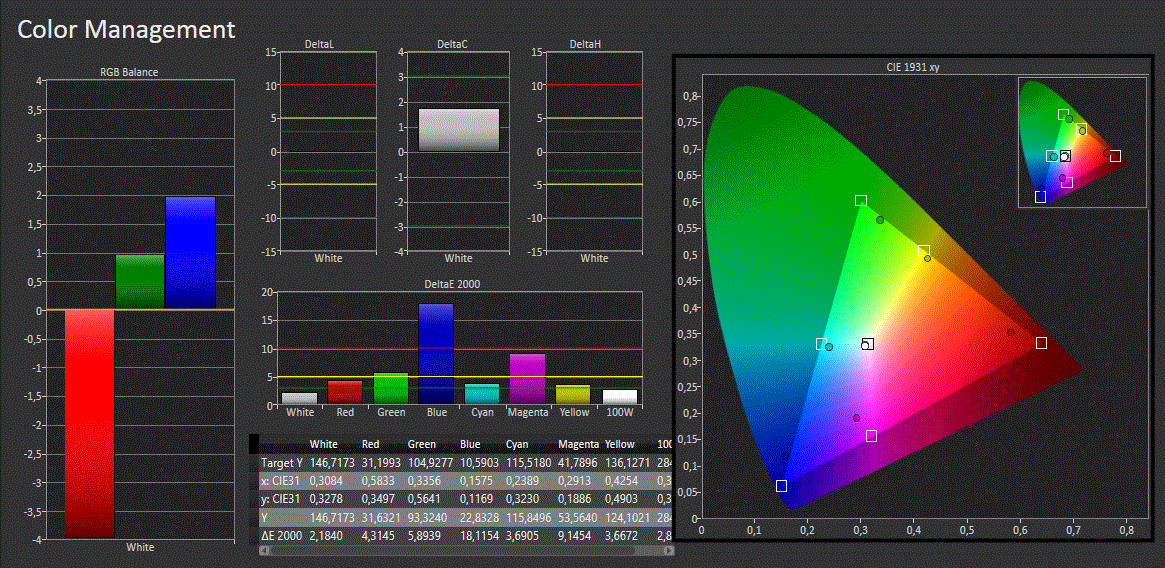1165x568 pixels.
Task: Click the 'Cyan' column header in data table
Action: 517,444
